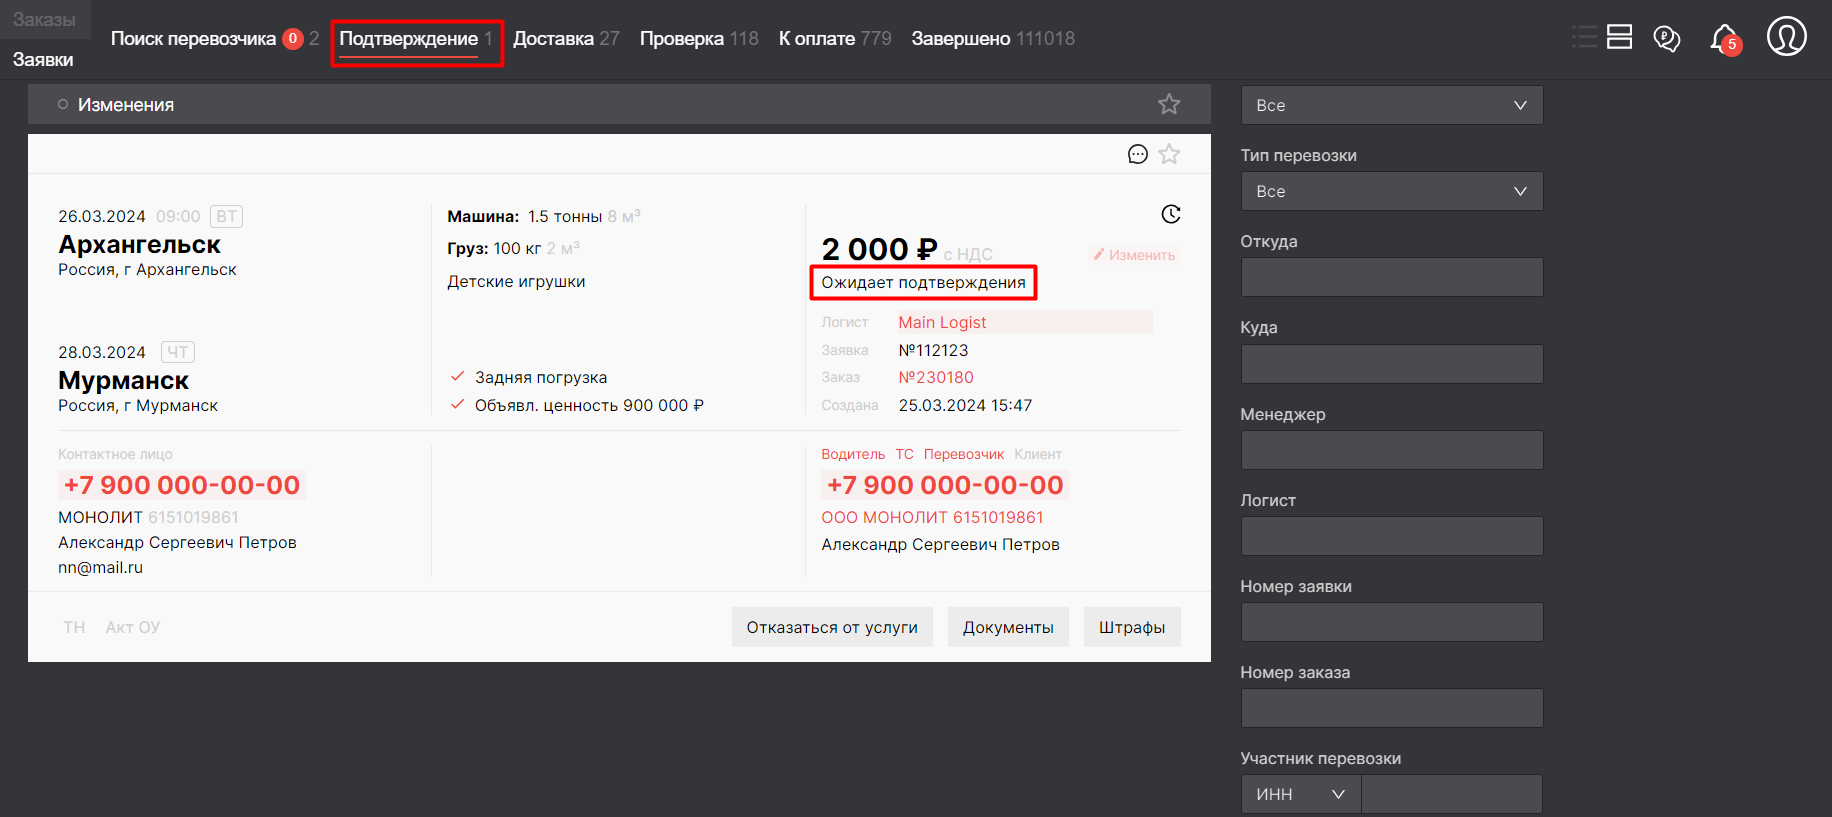Click the Архангельск origin city
This screenshot has height=817, width=1832.
point(139,244)
